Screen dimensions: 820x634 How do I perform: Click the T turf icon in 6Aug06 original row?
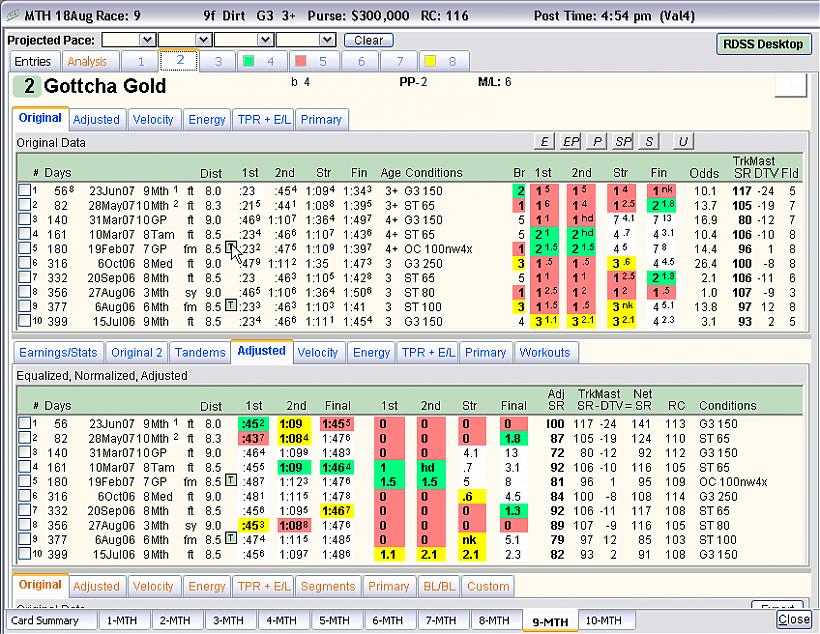[x=231, y=305]
